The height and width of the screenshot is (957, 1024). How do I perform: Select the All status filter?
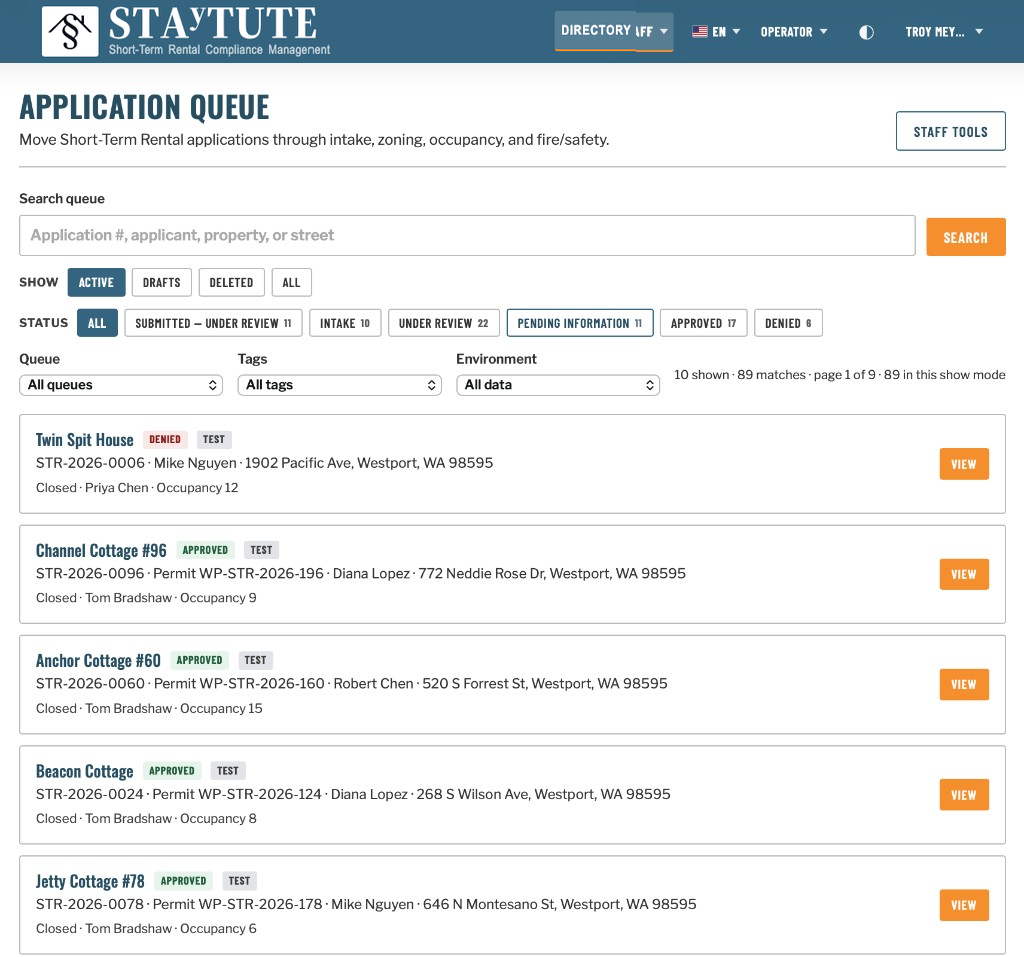click(97, 323)
